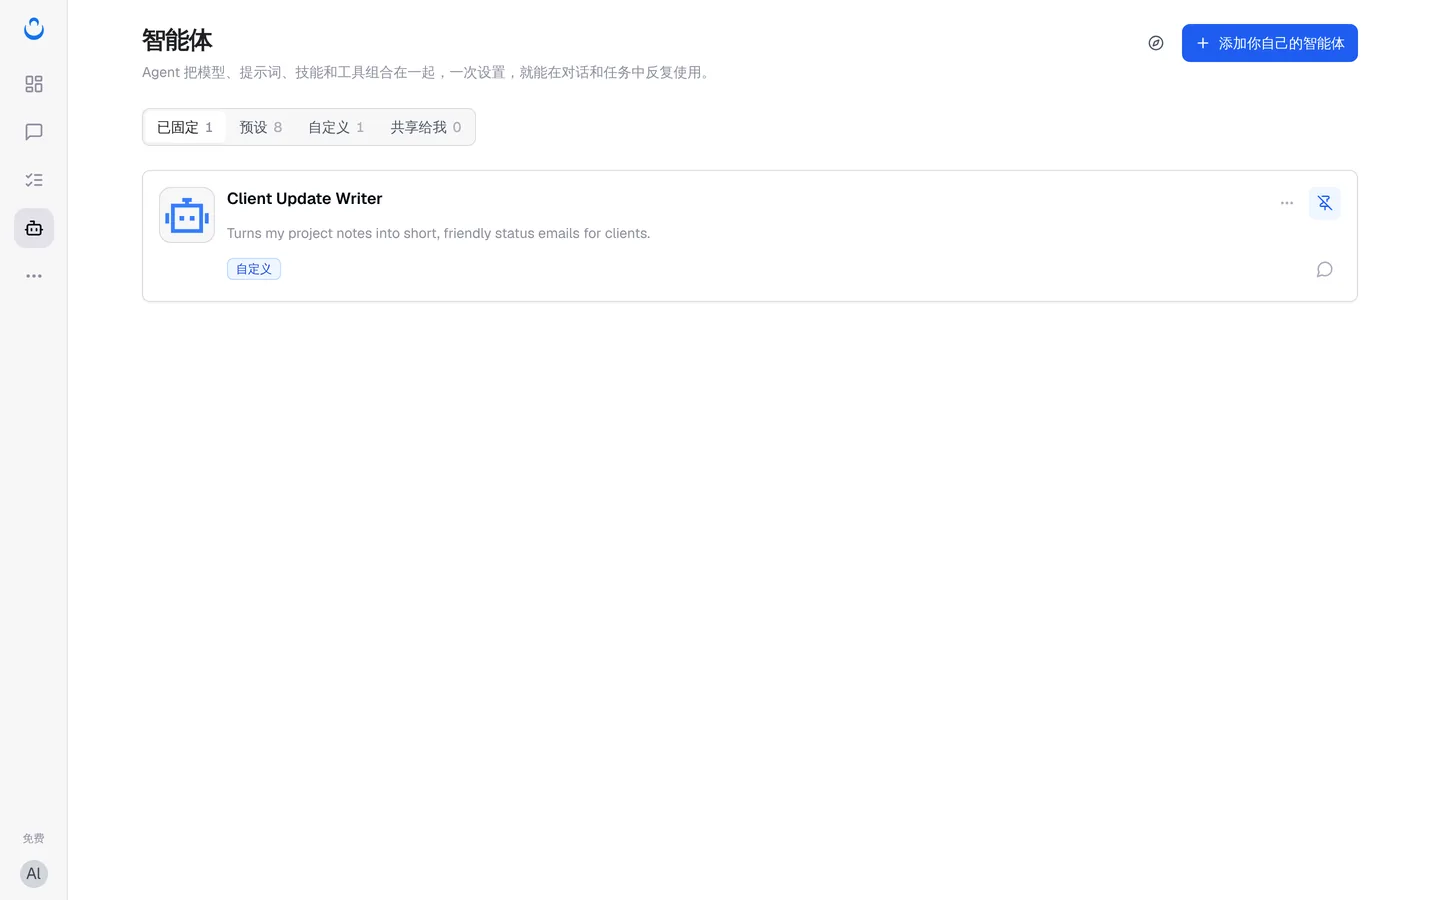Viewport: 1440px width, 900px height.
Task: Select the robot agents icon in sidebar
Action: pos(34,228)
